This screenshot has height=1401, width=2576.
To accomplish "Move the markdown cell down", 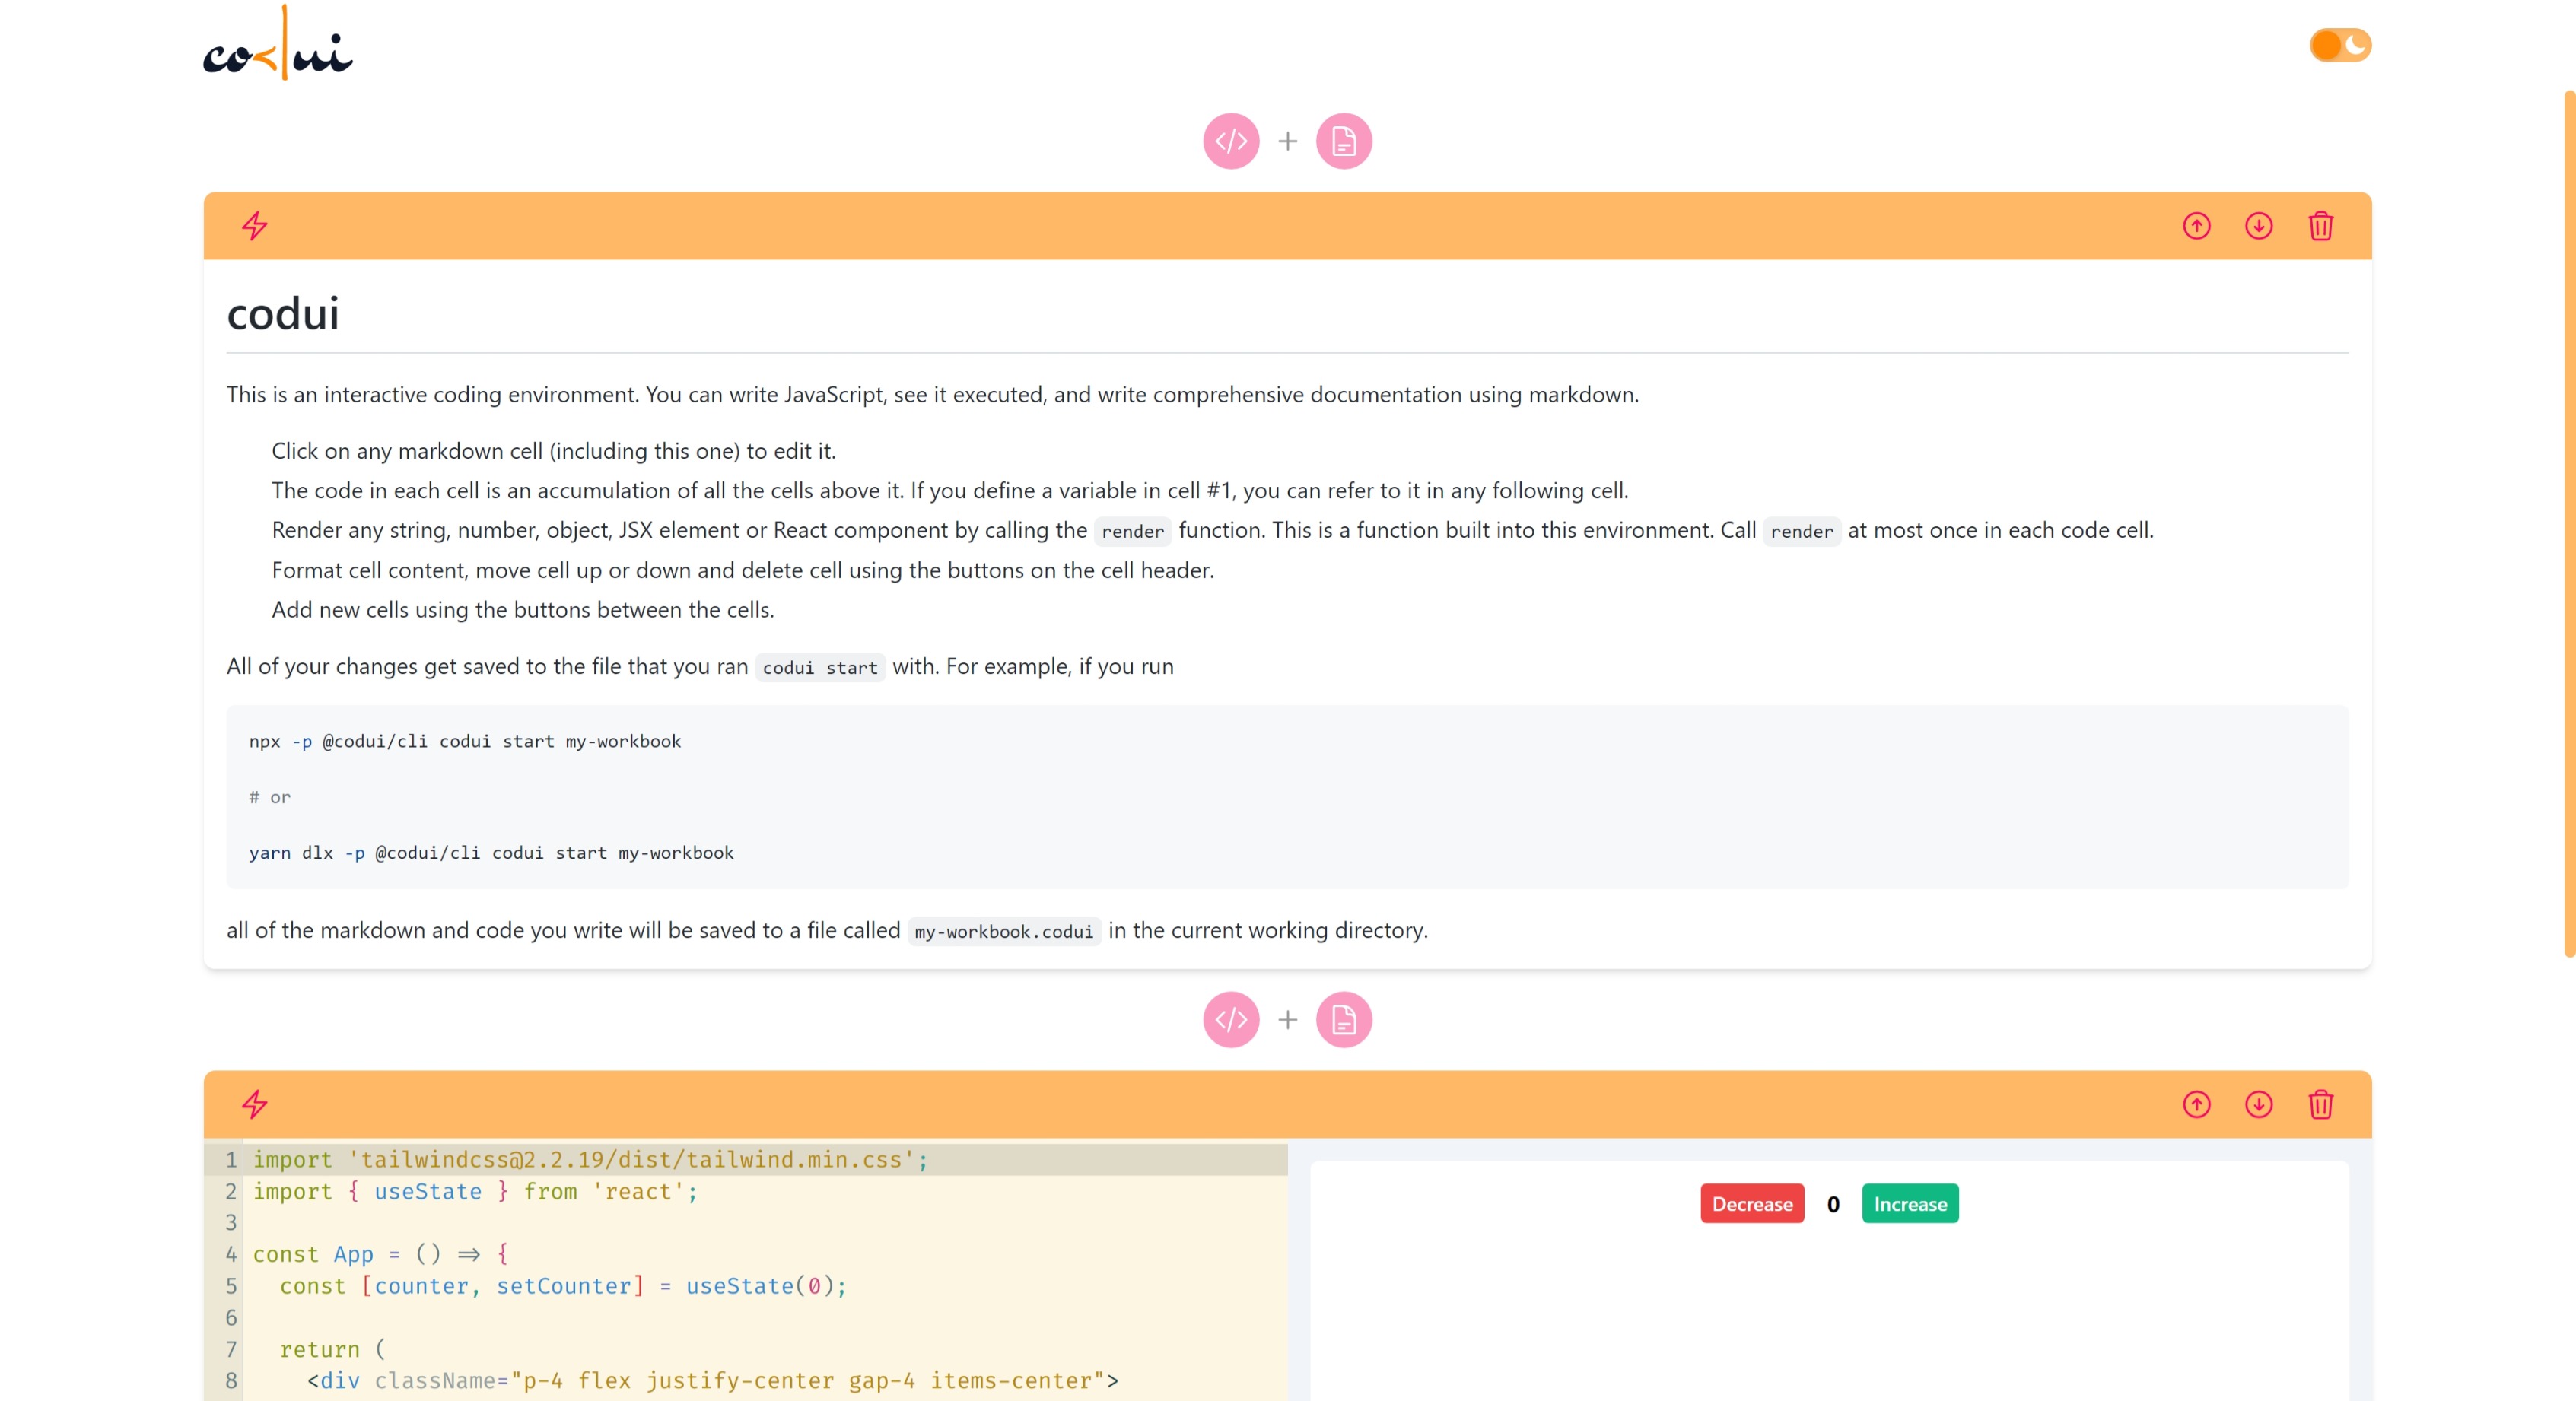I will click(x=2258, y=226).
